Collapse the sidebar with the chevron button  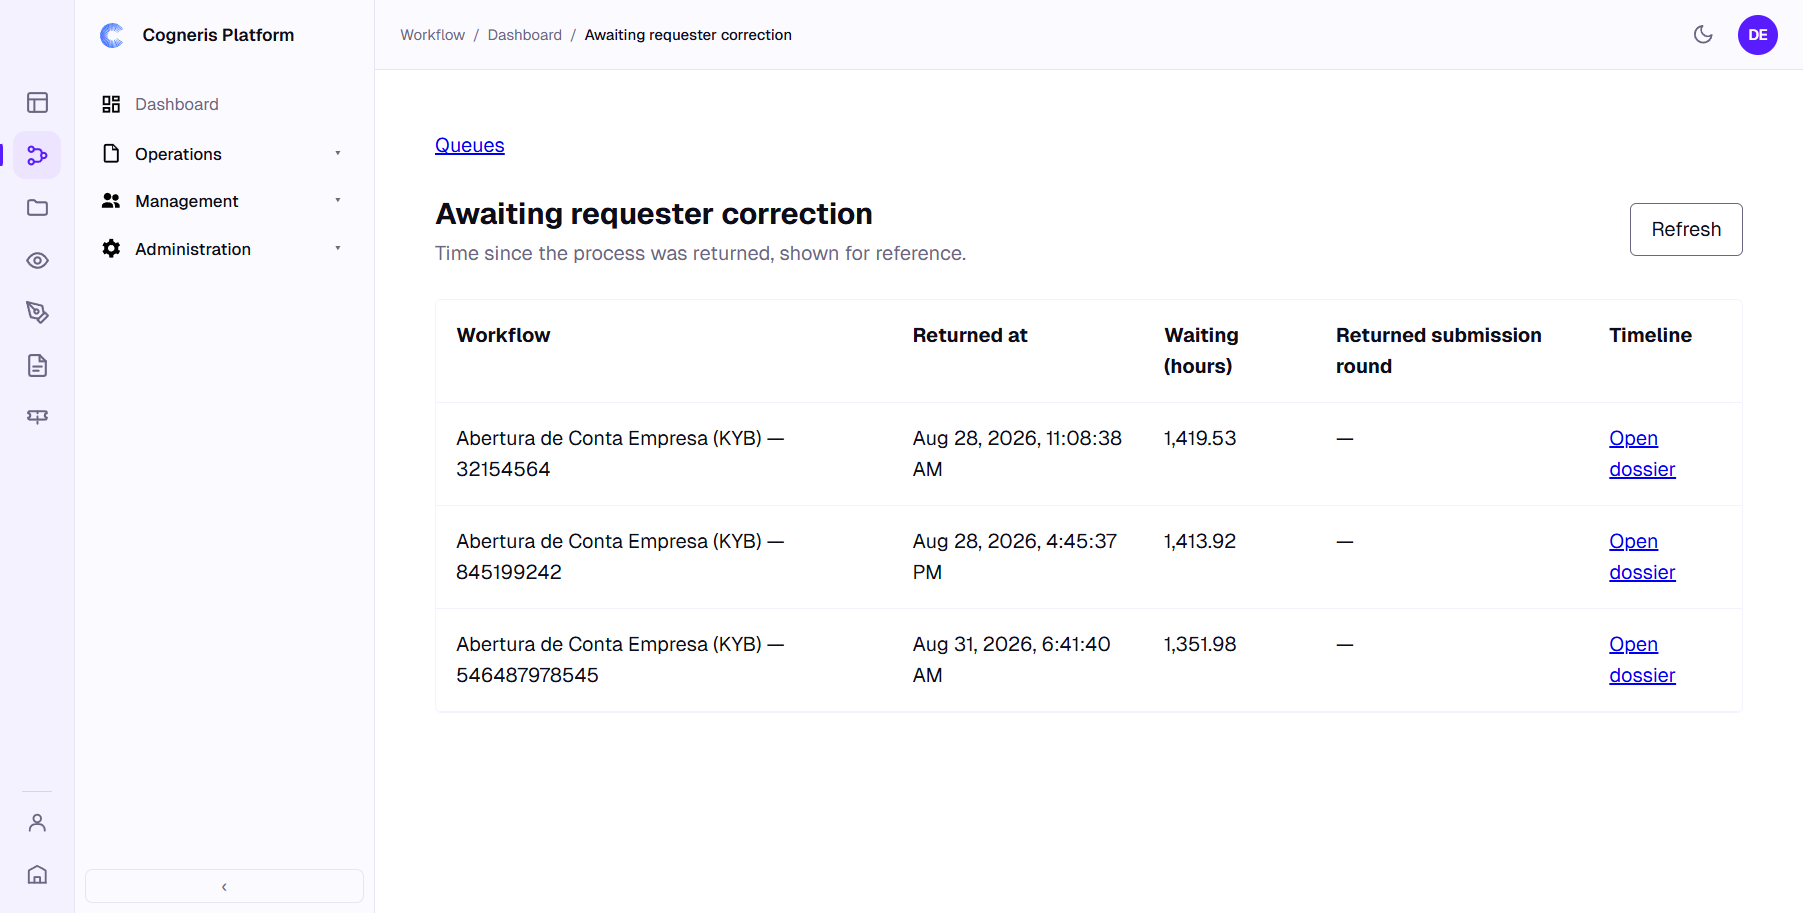click(224, 886)
